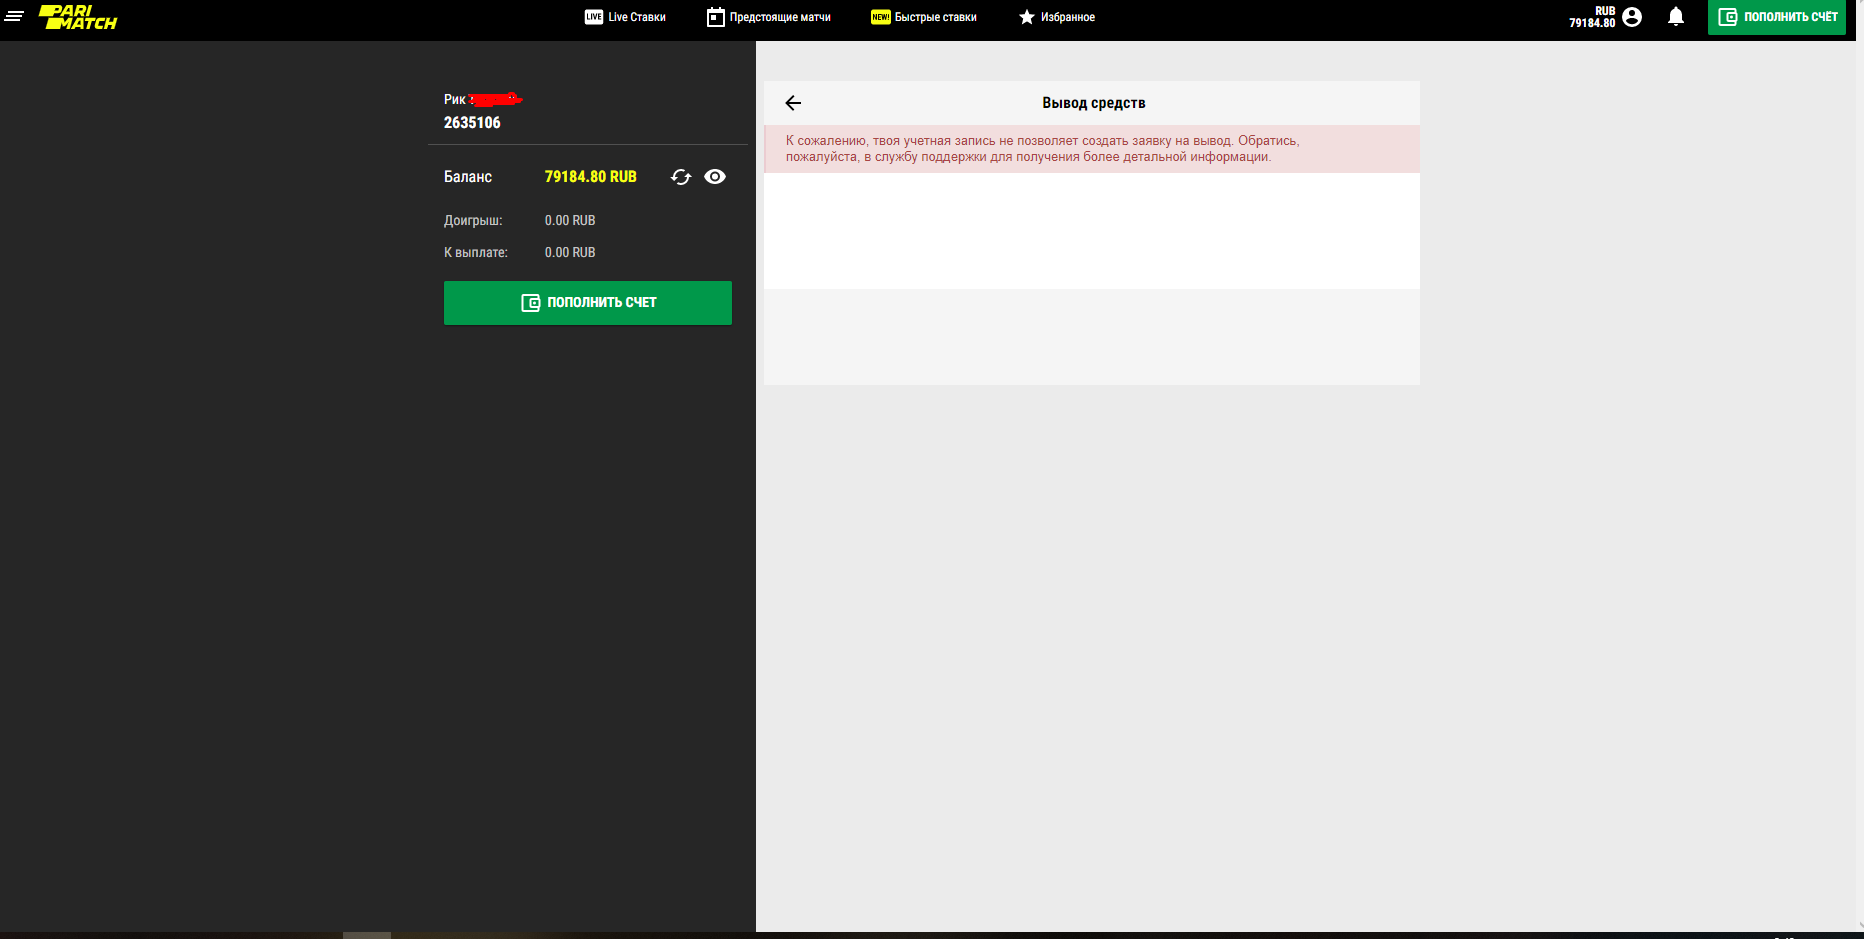Refresh the account balance
Image resolution: width=1864 pixels, height=939 pixels.
681,177
